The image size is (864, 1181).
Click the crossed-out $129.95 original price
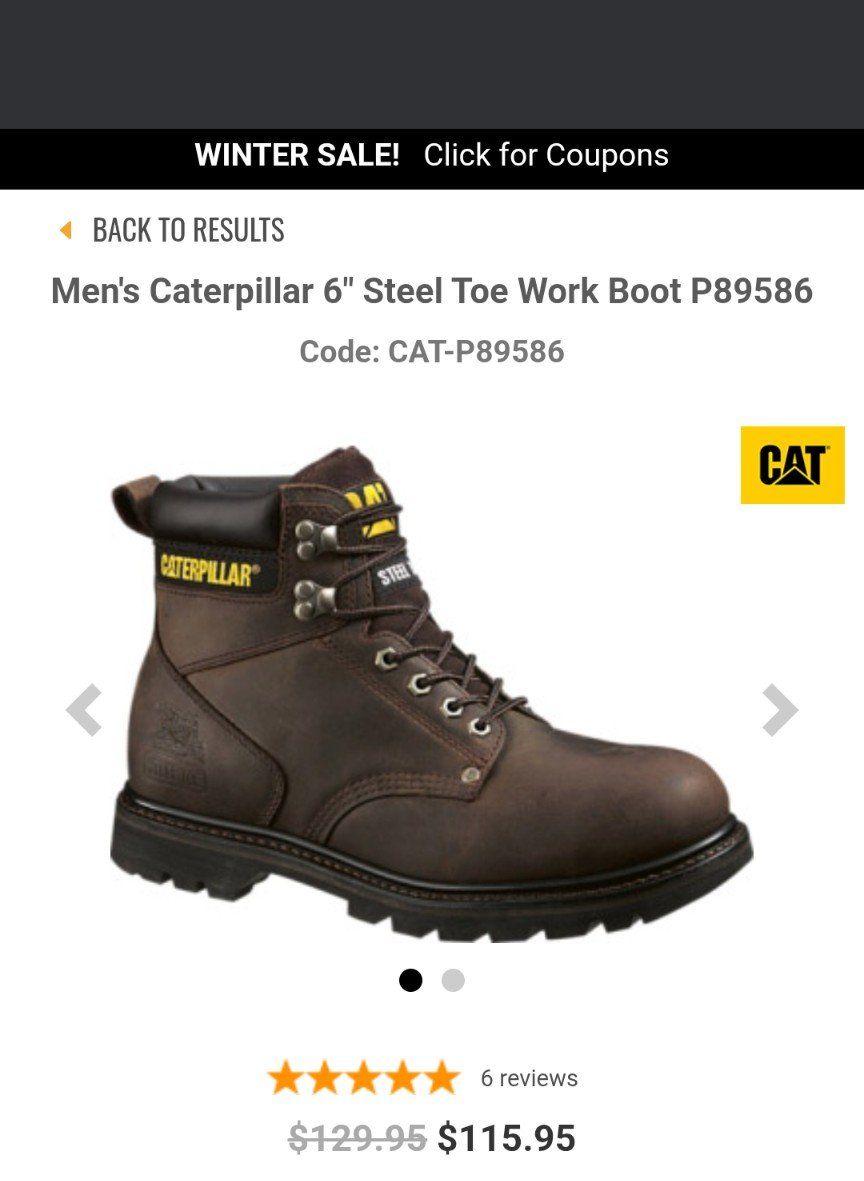coord(357,1137)
